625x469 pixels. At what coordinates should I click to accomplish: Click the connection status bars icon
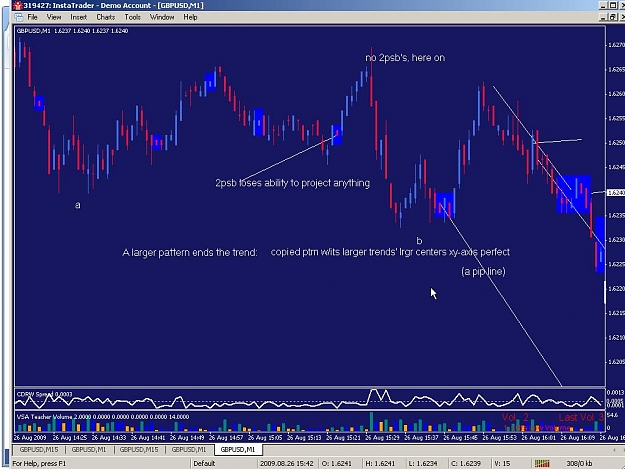point(542,463)
